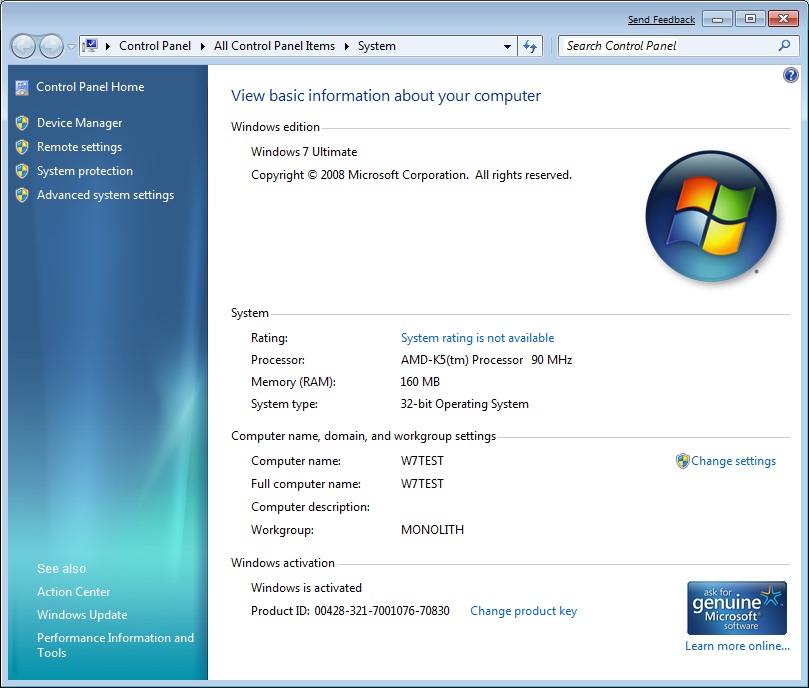Viewport: 809px width, 688px height.
Task: Open Windows Update under See also
Action: (82, 615)
